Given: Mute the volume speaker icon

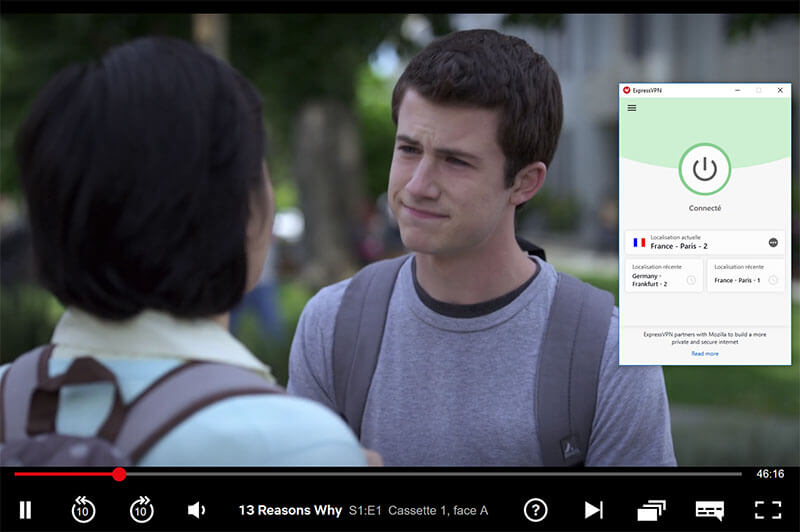Looking at the screenshot, I should pos(196,510).
